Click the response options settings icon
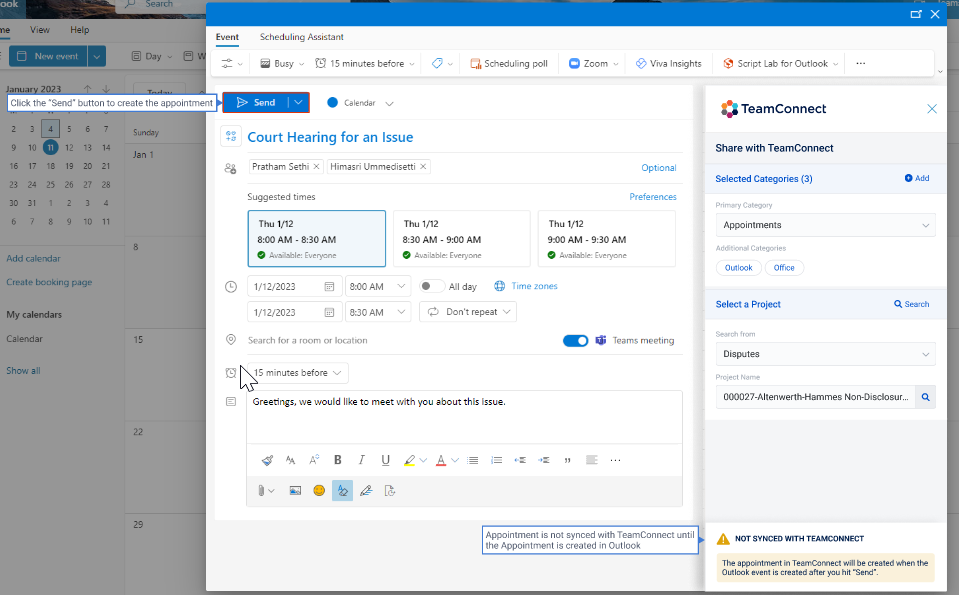 pyautogui.click(x=227, y=64)
